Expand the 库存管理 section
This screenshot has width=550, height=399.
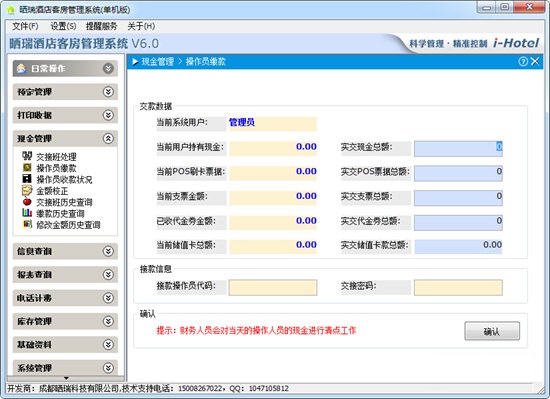(x=108, y=321)
